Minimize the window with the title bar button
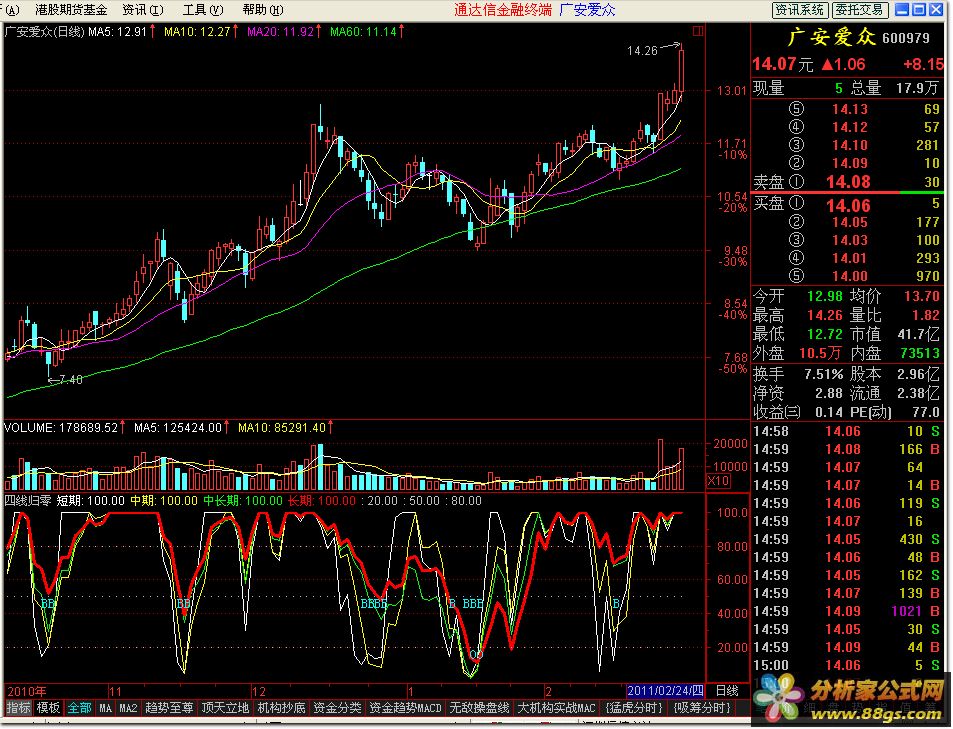Screen dimensions: 953x729 (x=903, y=9)
